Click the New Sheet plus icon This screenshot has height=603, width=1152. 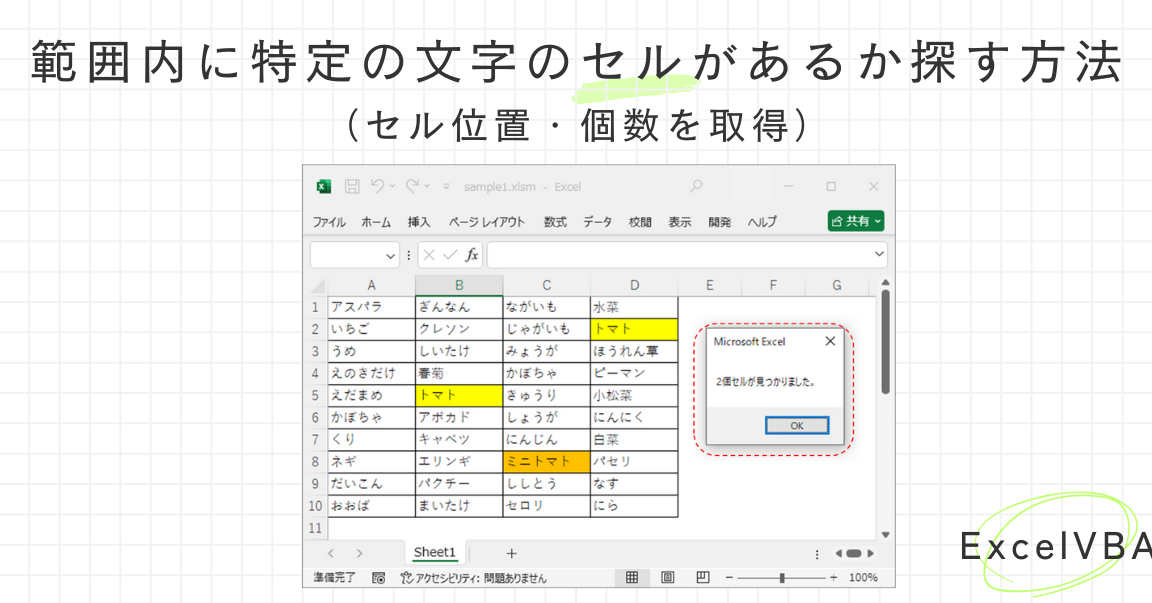512,553
